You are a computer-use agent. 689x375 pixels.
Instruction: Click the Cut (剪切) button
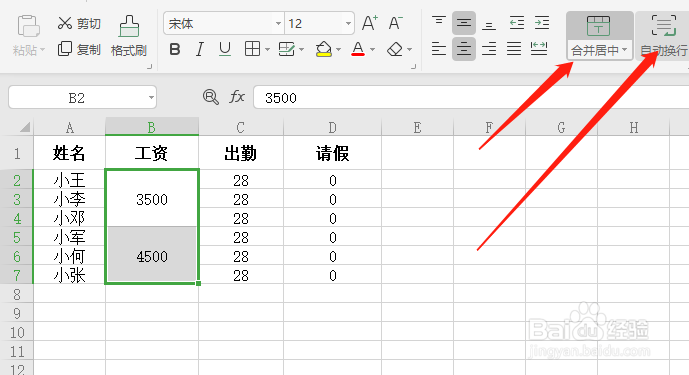click(79, 23)
